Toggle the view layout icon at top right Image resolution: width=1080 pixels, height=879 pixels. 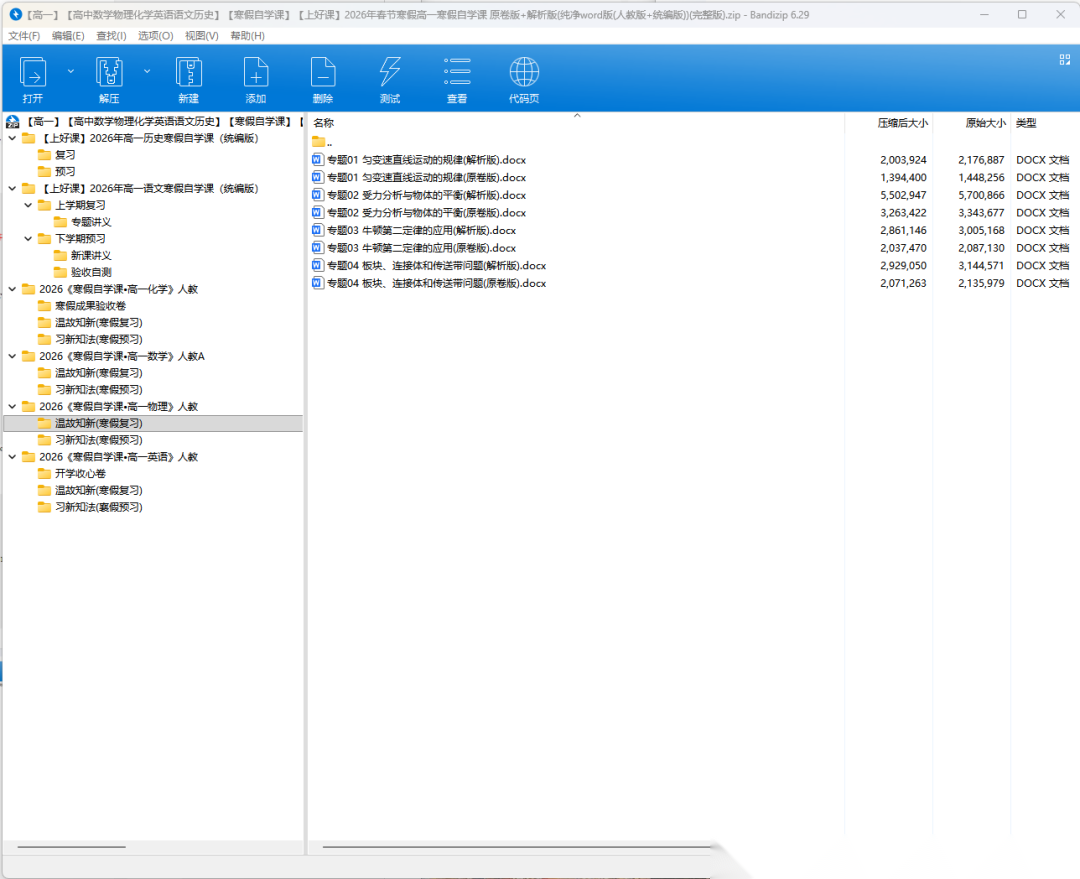[x=1065, y=60]
